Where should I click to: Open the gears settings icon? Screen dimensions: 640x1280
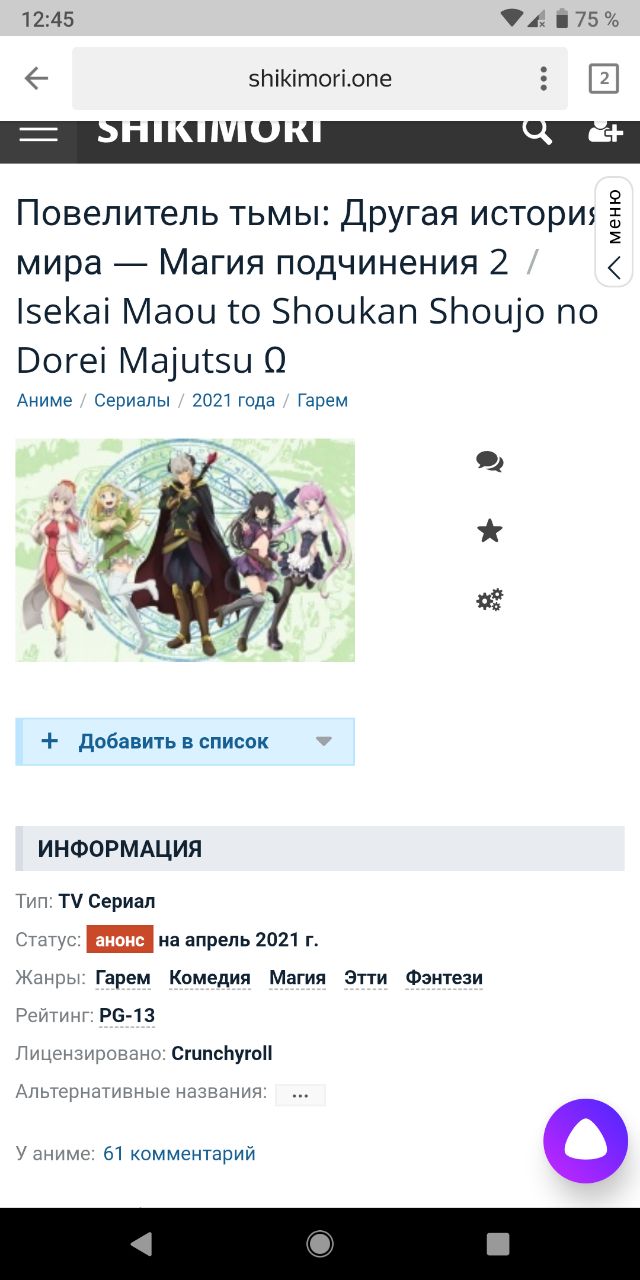click(x=490, y=601)
